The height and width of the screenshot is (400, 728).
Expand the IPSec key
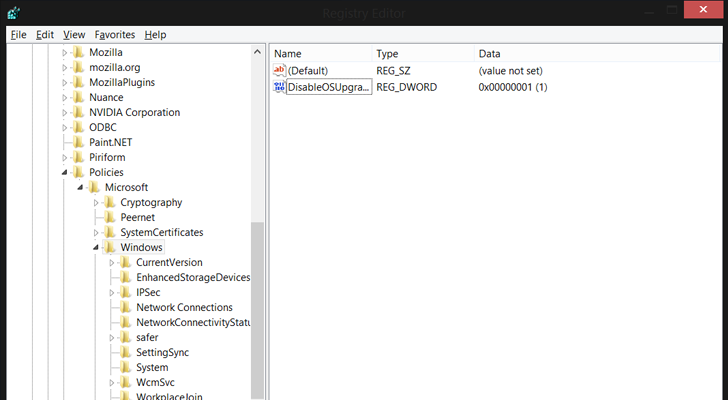pyautogui.click(x=112, y=293)
